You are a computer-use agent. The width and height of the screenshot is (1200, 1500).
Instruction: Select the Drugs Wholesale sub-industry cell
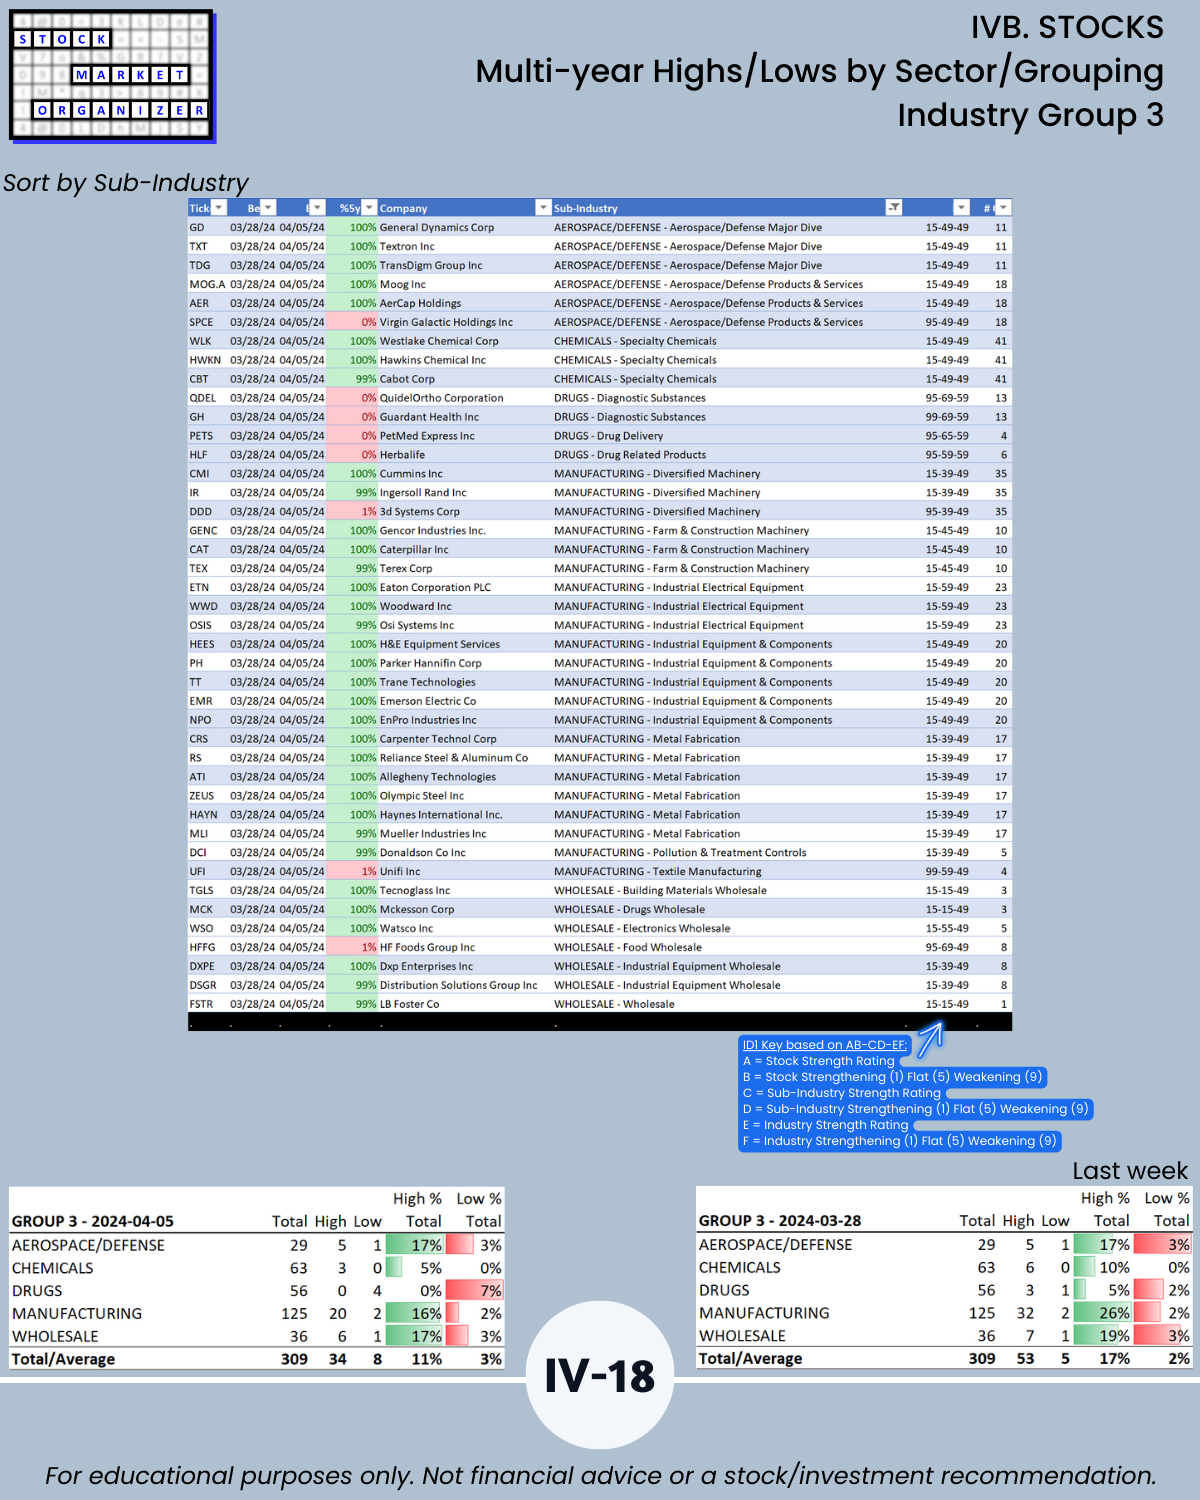point(629,910)
